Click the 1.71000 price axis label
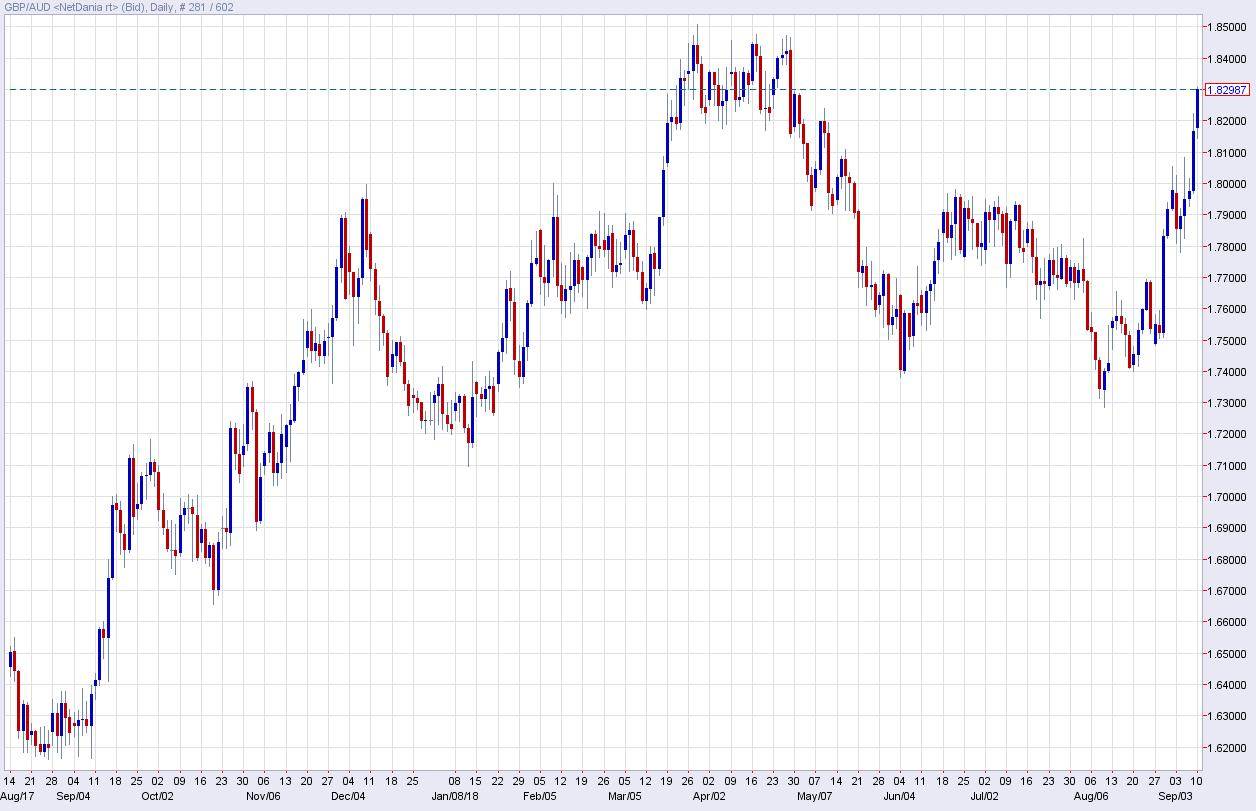This screenshot has width=1256, height=811. point(1227,466)
